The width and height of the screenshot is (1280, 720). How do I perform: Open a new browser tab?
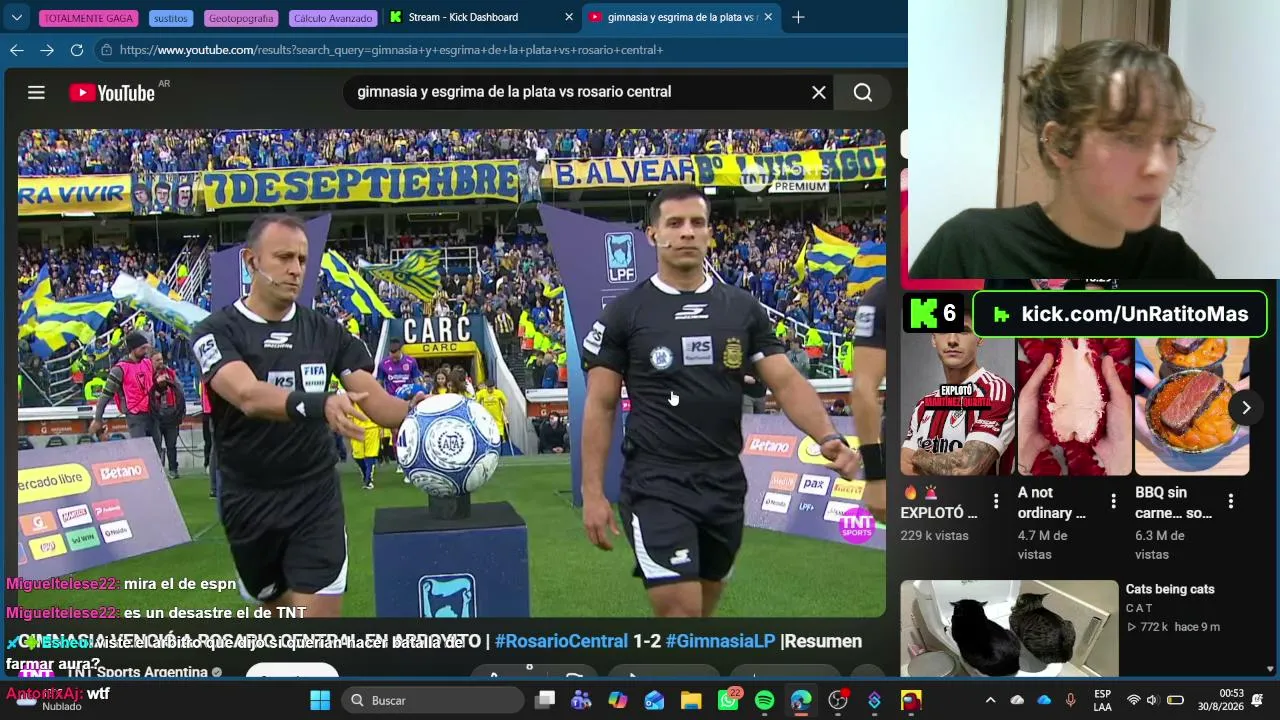point(798,17)
